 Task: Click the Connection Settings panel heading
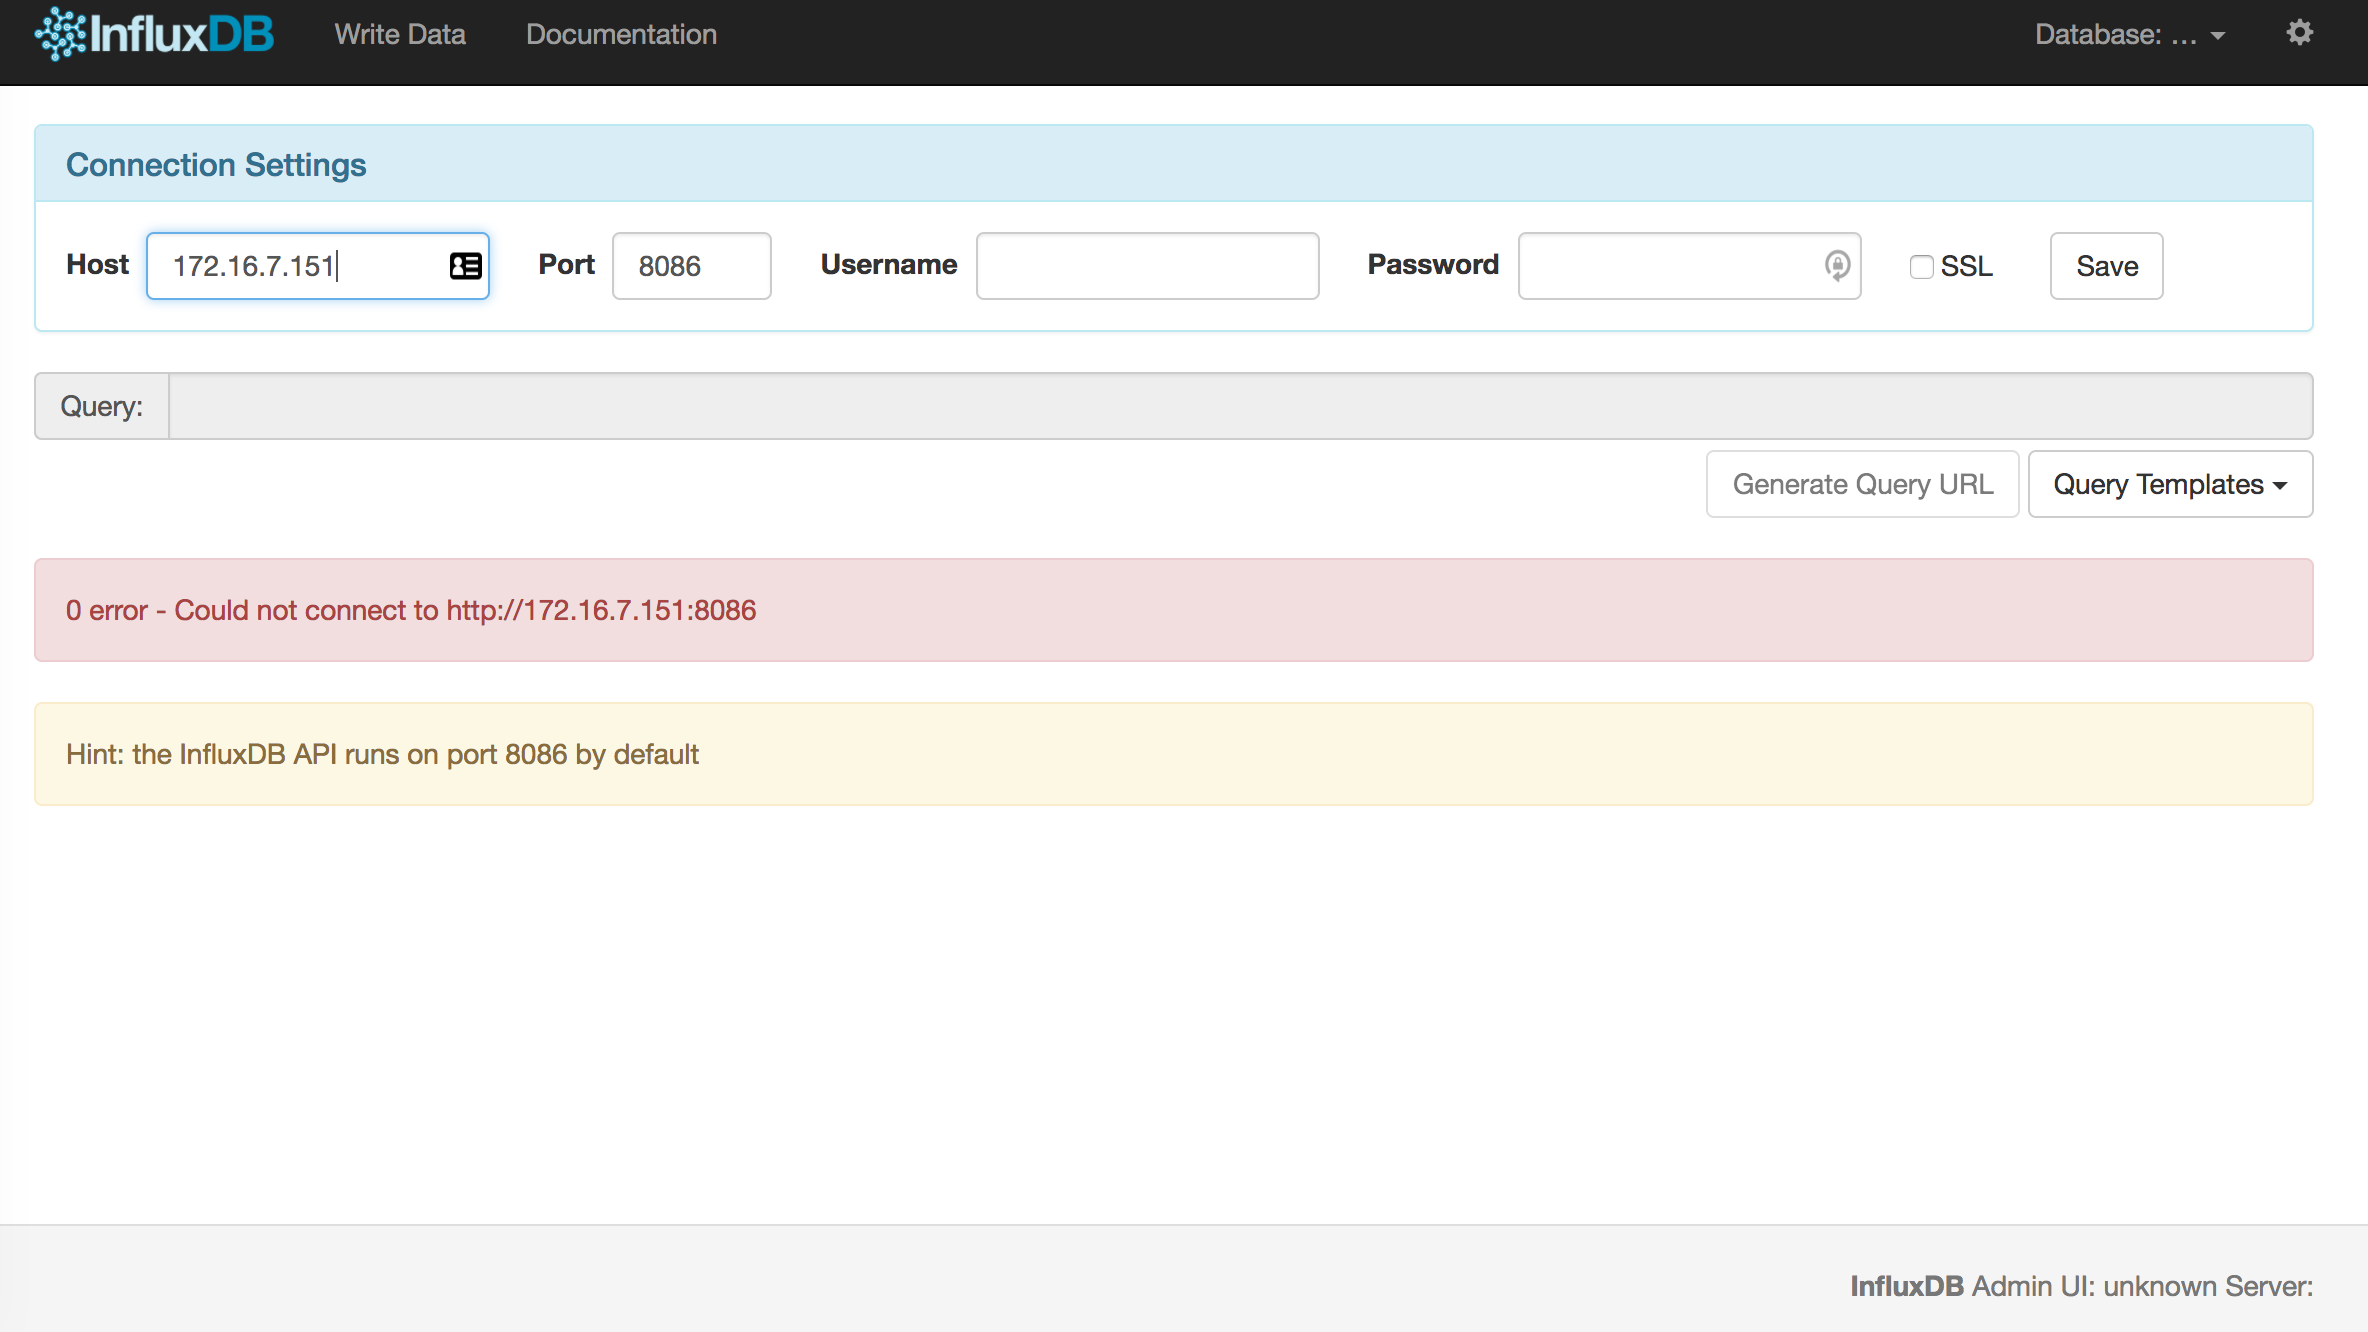(x=216, y=165)
